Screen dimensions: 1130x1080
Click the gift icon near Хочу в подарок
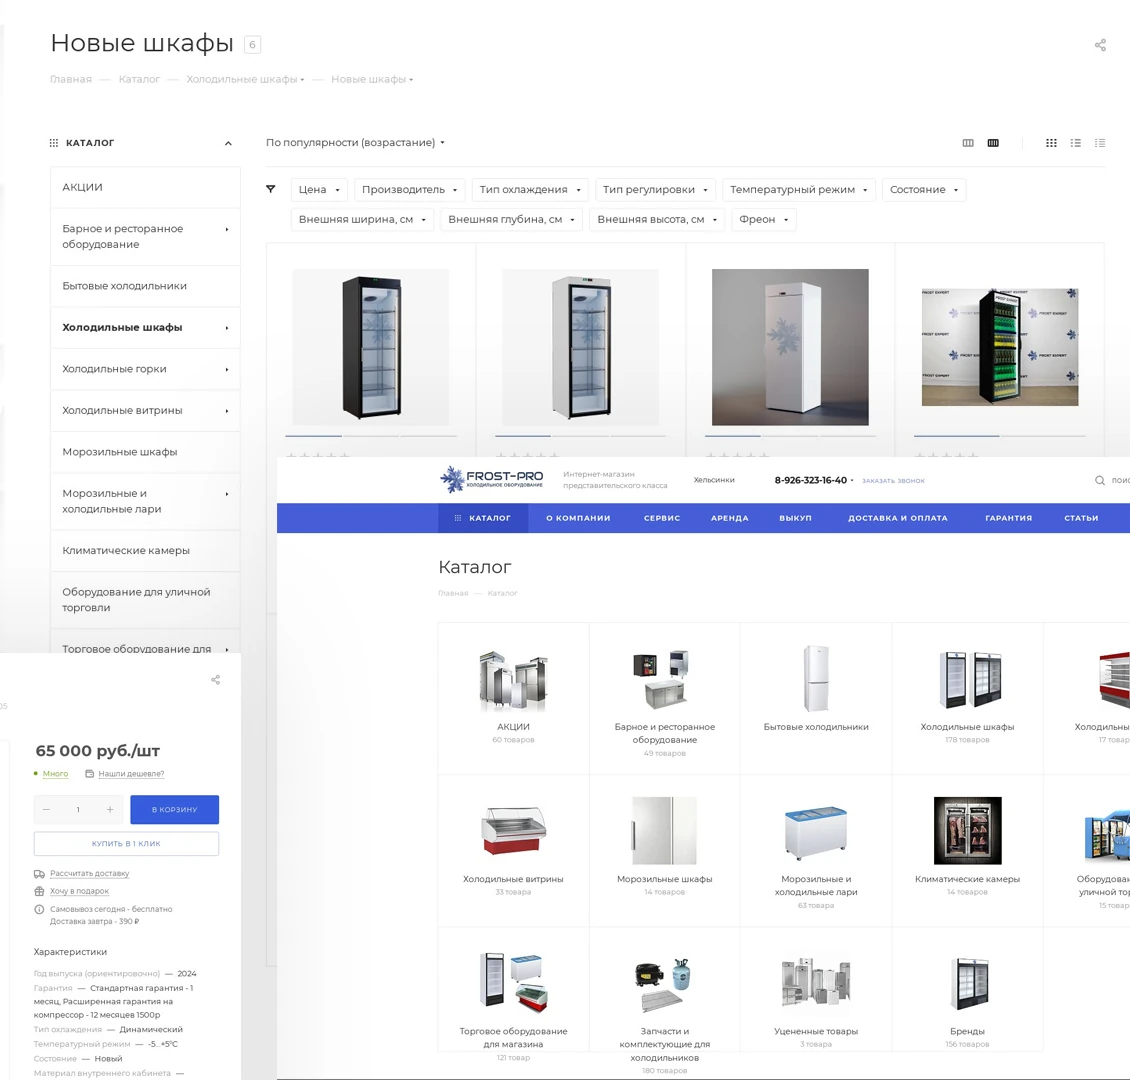(x=39, y=891)
